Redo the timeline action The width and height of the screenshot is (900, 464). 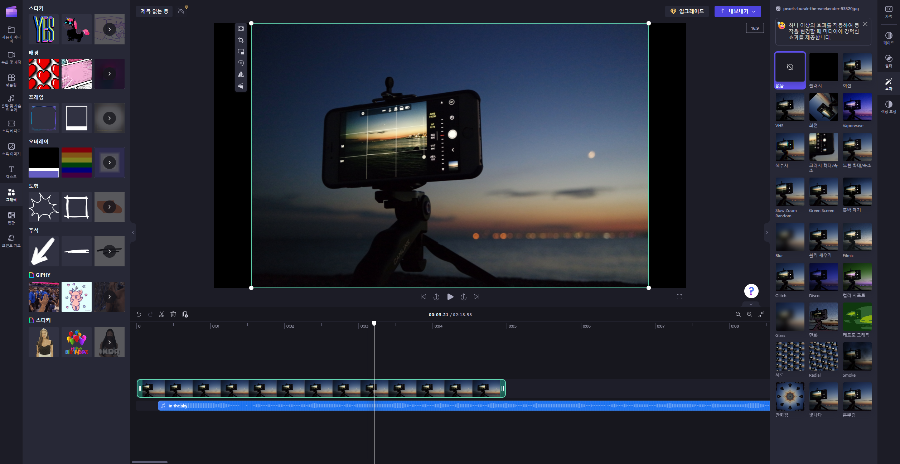(x=150, y=314)
